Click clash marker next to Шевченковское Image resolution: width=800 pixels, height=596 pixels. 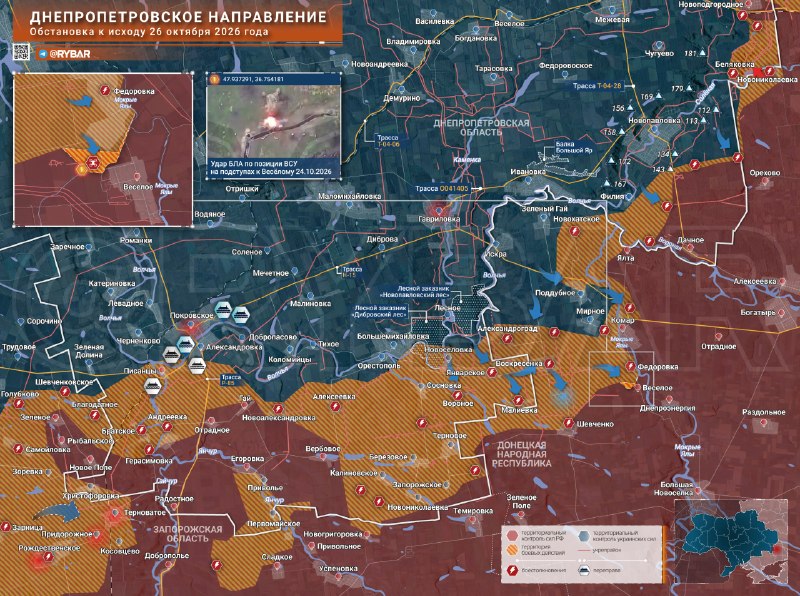(65, 392)
